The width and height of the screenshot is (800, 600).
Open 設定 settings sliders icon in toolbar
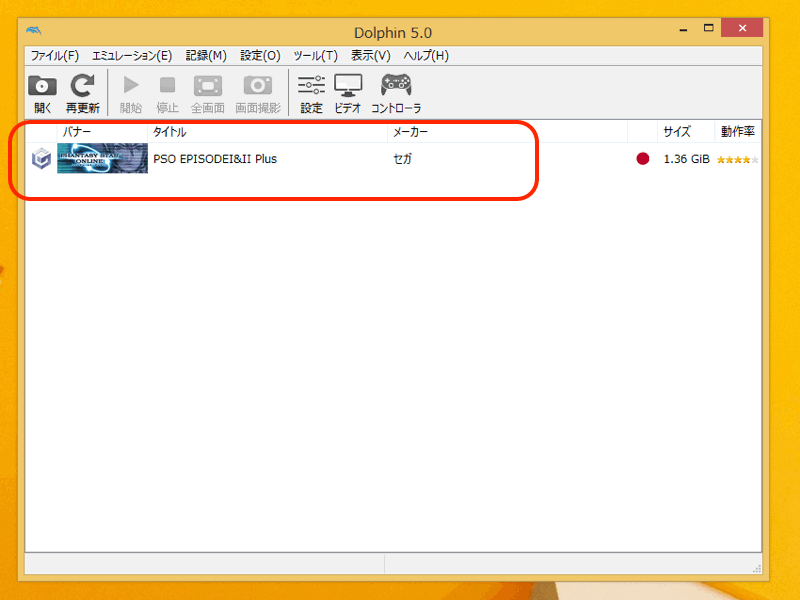click(x=311, y=93)
